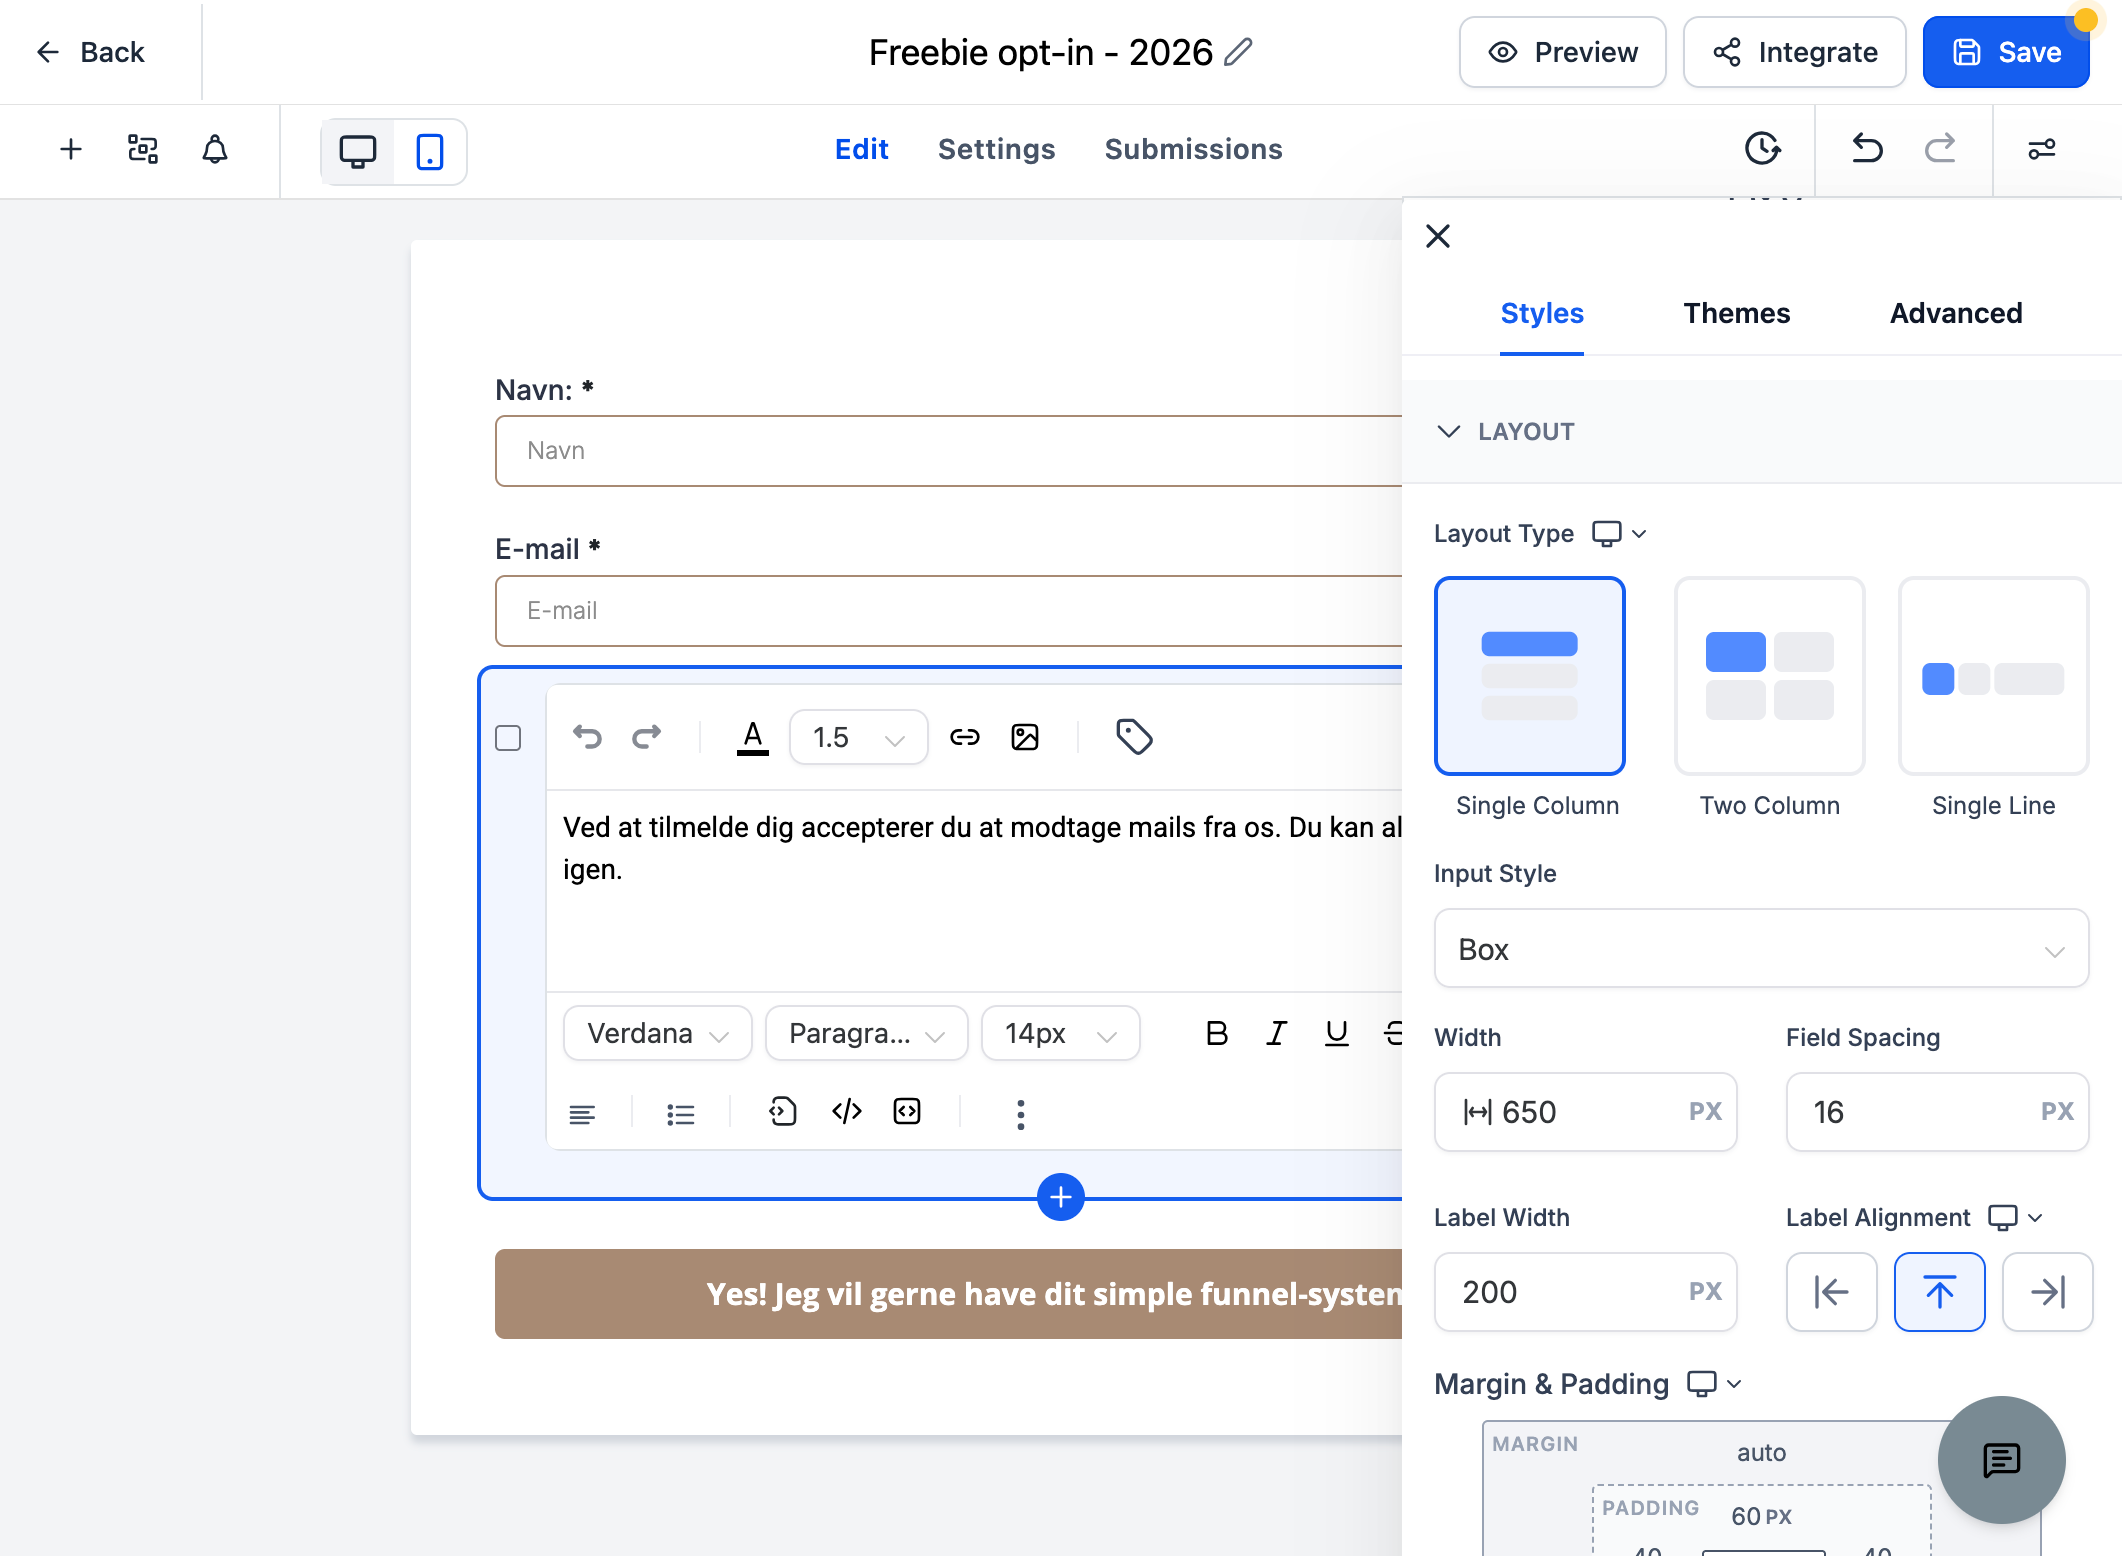The width and height of the screenshot is (2122, 1556).
Task: Switch to the Themes tab
Action: pyautogui.click(x=1736, y=313)
